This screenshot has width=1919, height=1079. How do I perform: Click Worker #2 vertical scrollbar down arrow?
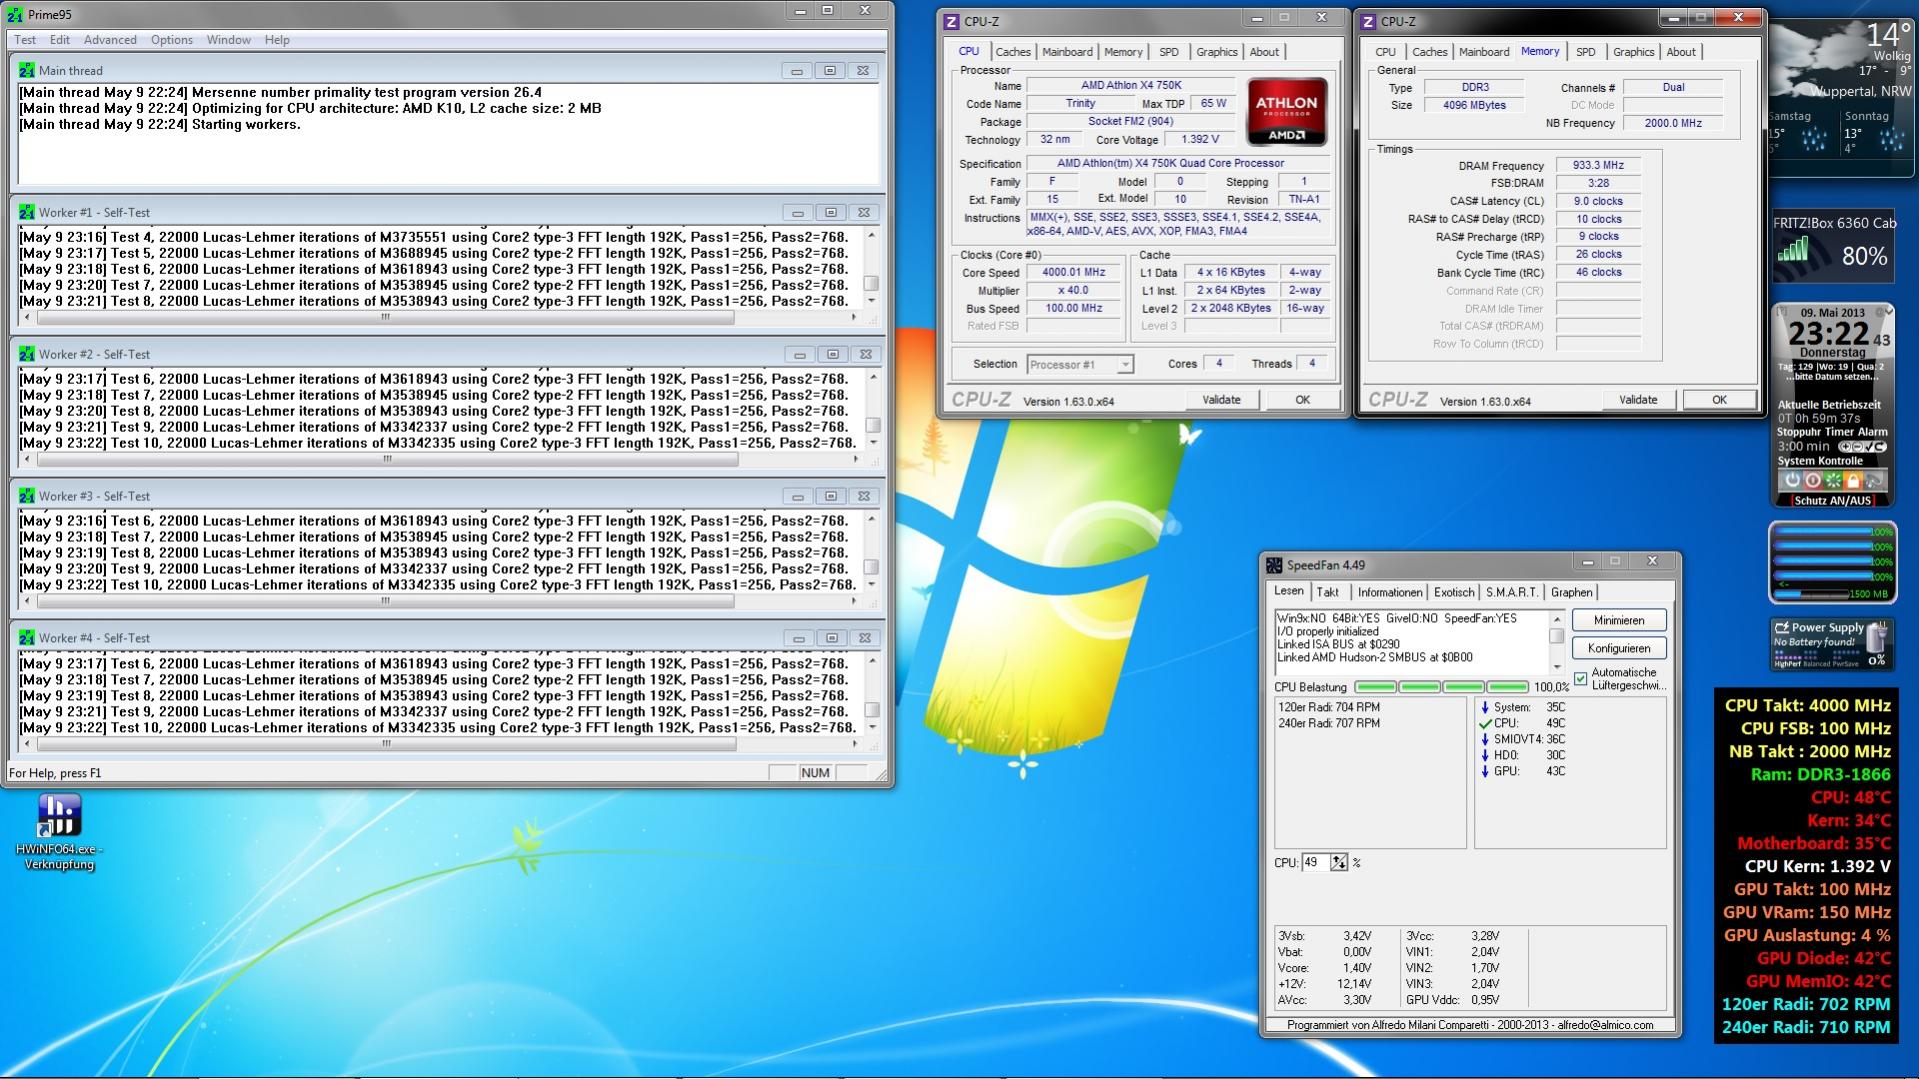tap(873, 443)
